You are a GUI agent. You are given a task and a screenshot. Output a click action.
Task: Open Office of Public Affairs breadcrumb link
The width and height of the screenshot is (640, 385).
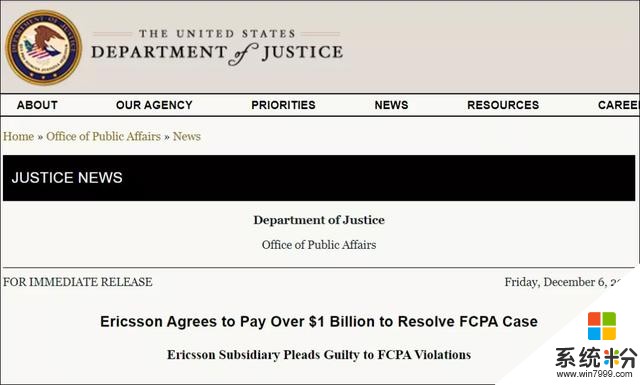103,136
